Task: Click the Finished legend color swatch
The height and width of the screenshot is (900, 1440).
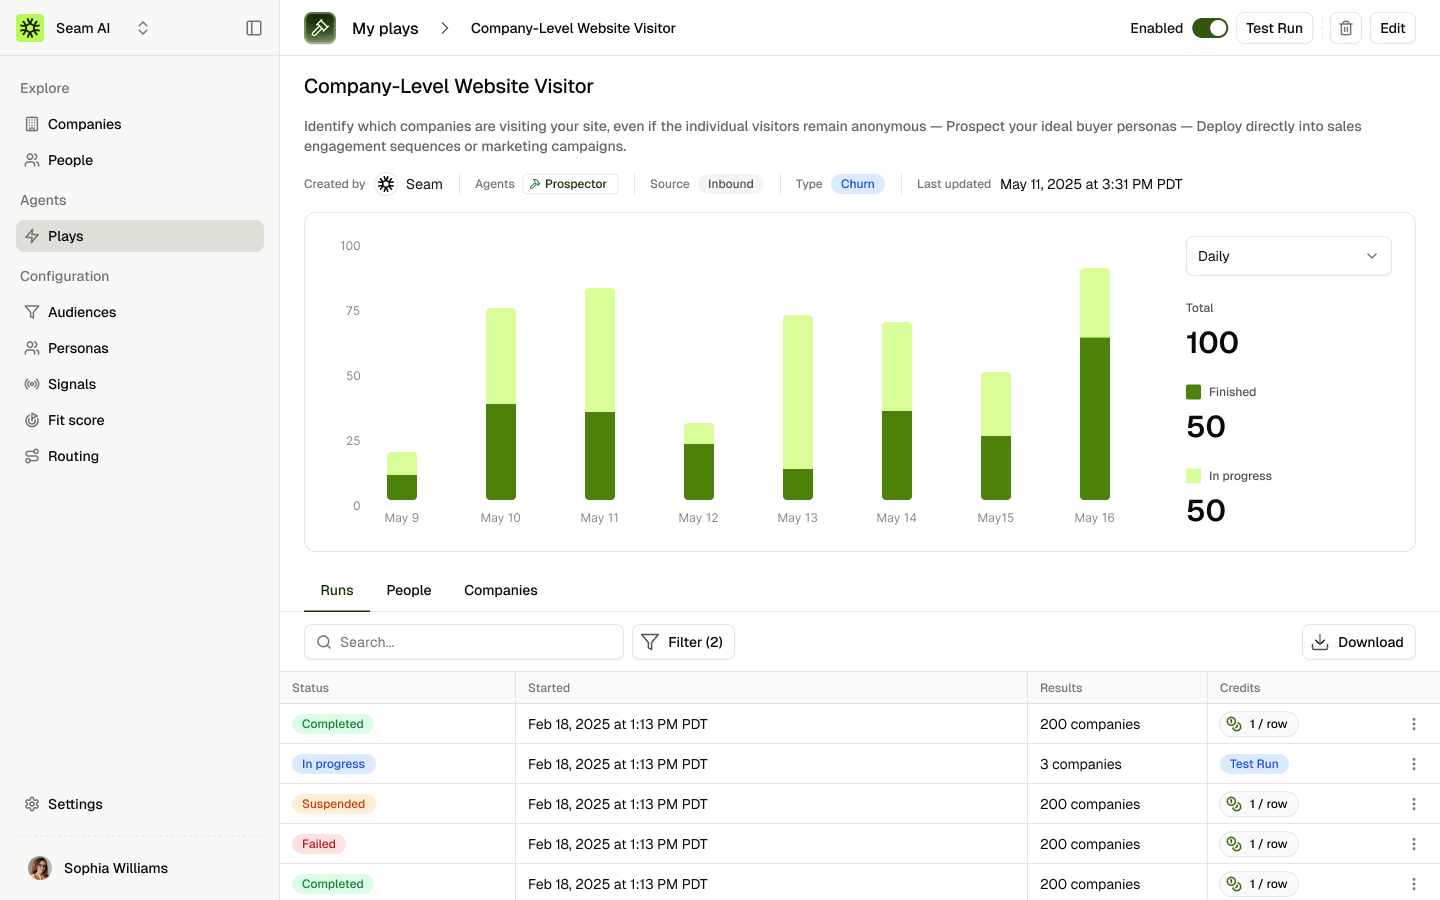Action: [x=1193, y=392]
